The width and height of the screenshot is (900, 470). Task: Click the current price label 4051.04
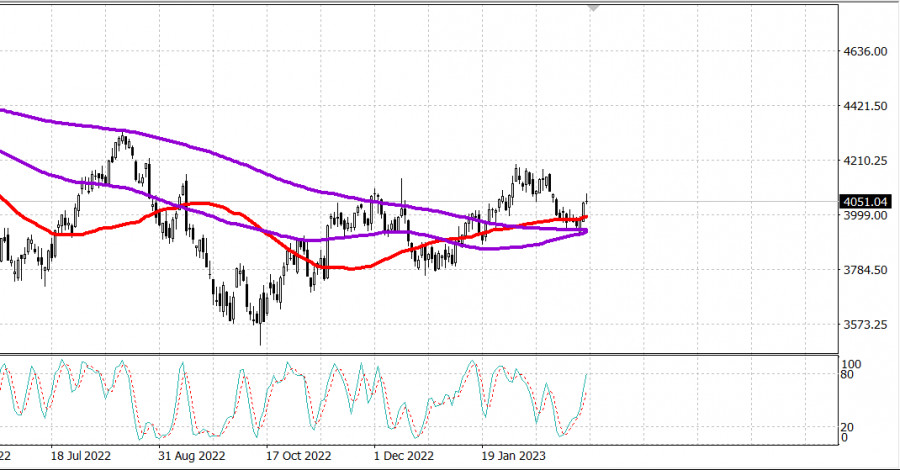866,201
